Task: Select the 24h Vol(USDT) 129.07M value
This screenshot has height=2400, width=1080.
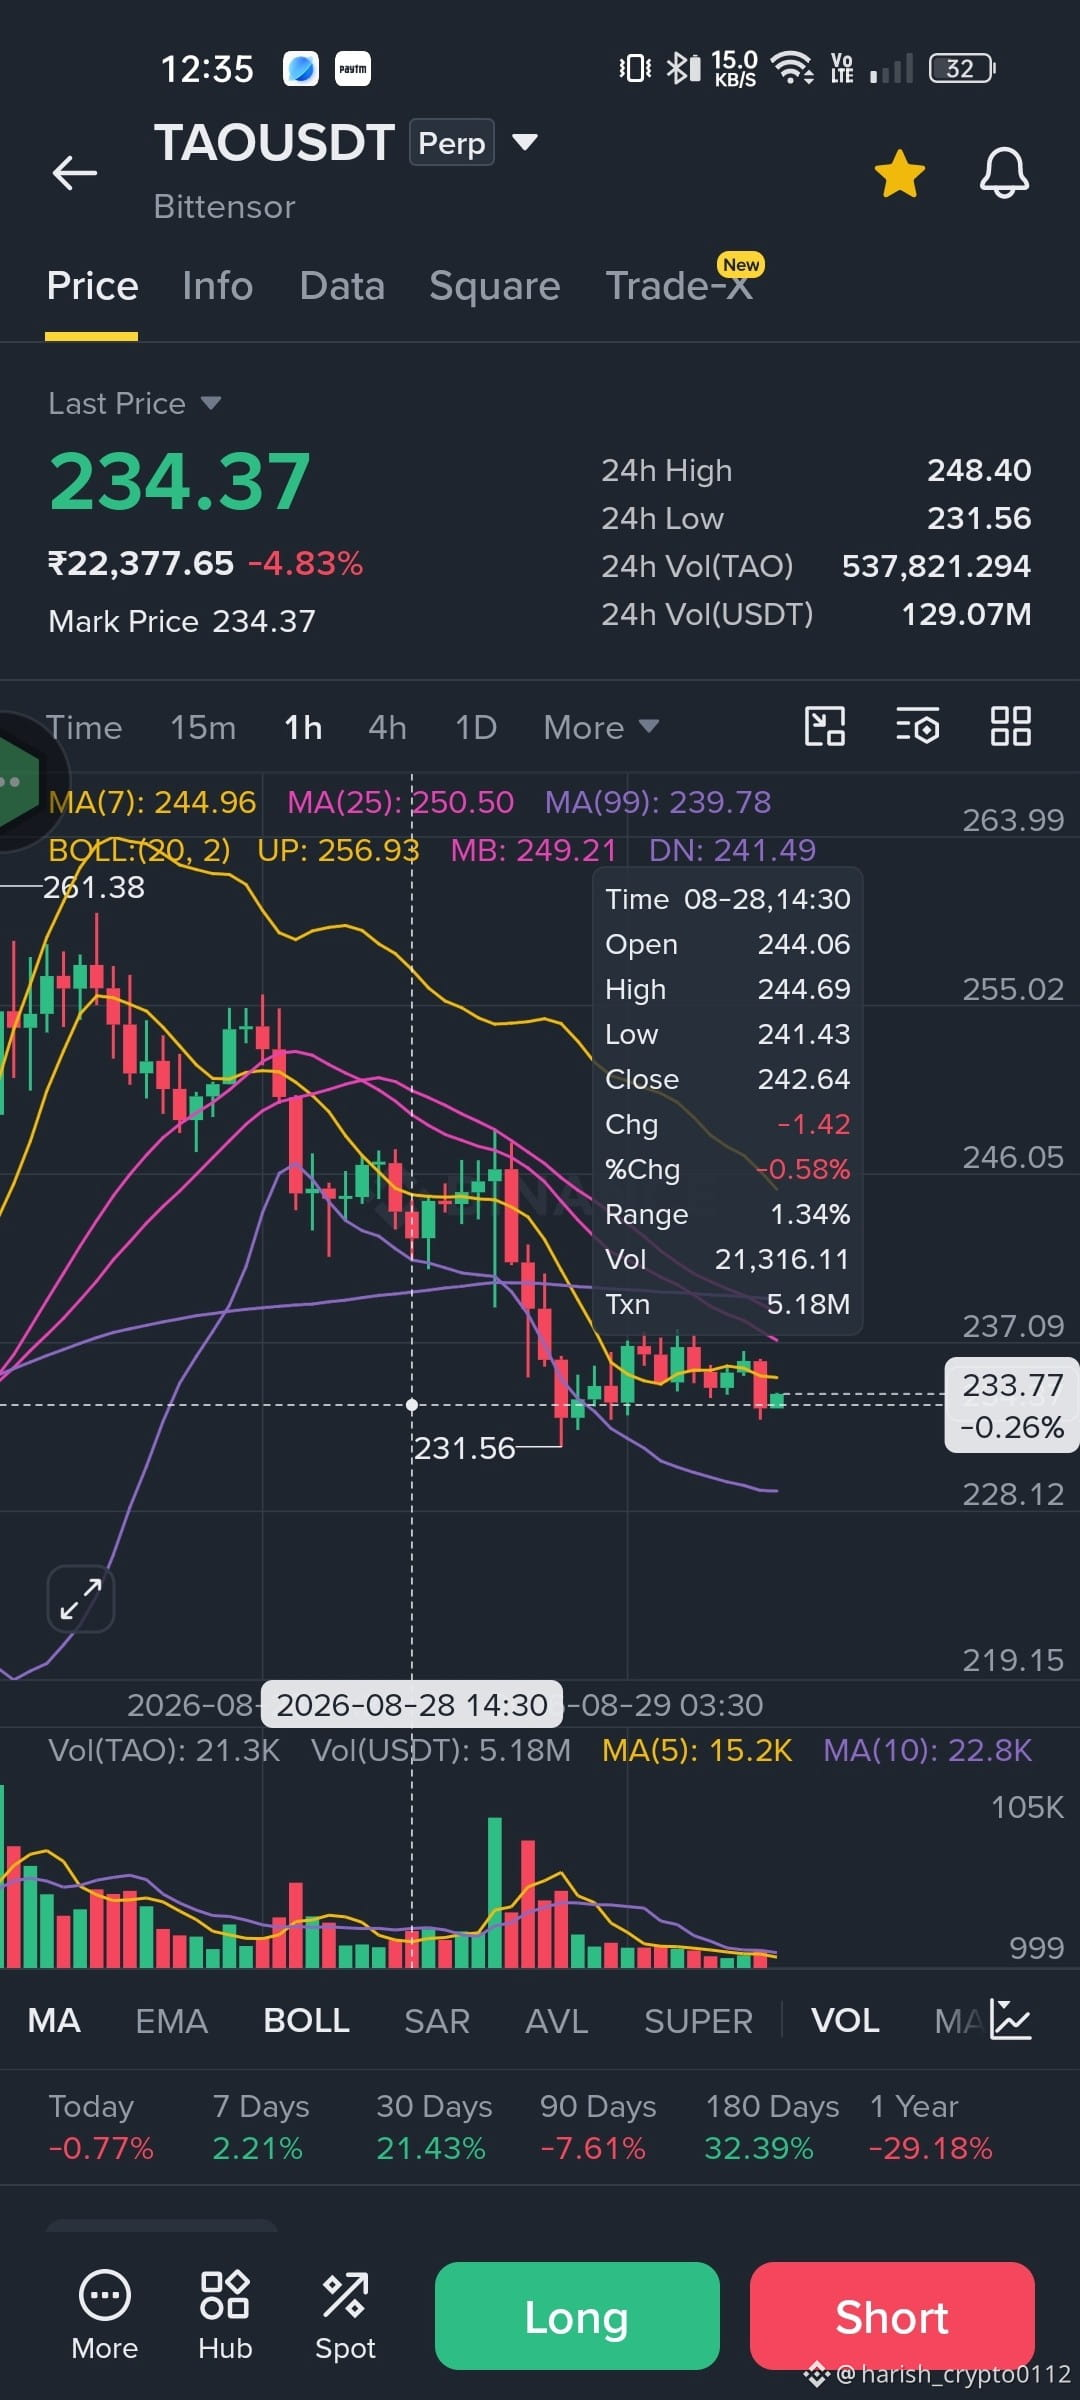Action: pyautogui.click(x=966, y=614)
